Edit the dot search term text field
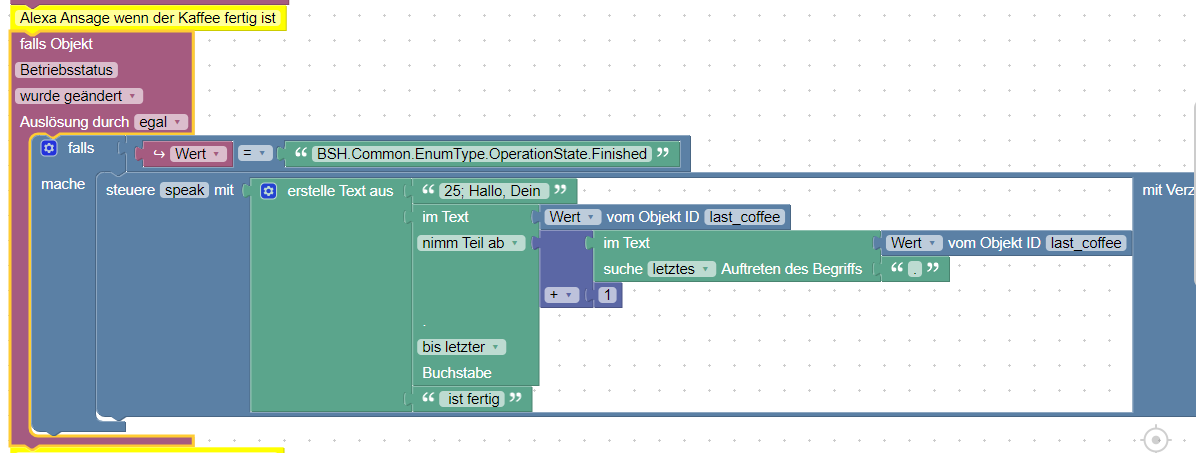 click(915, 269)
